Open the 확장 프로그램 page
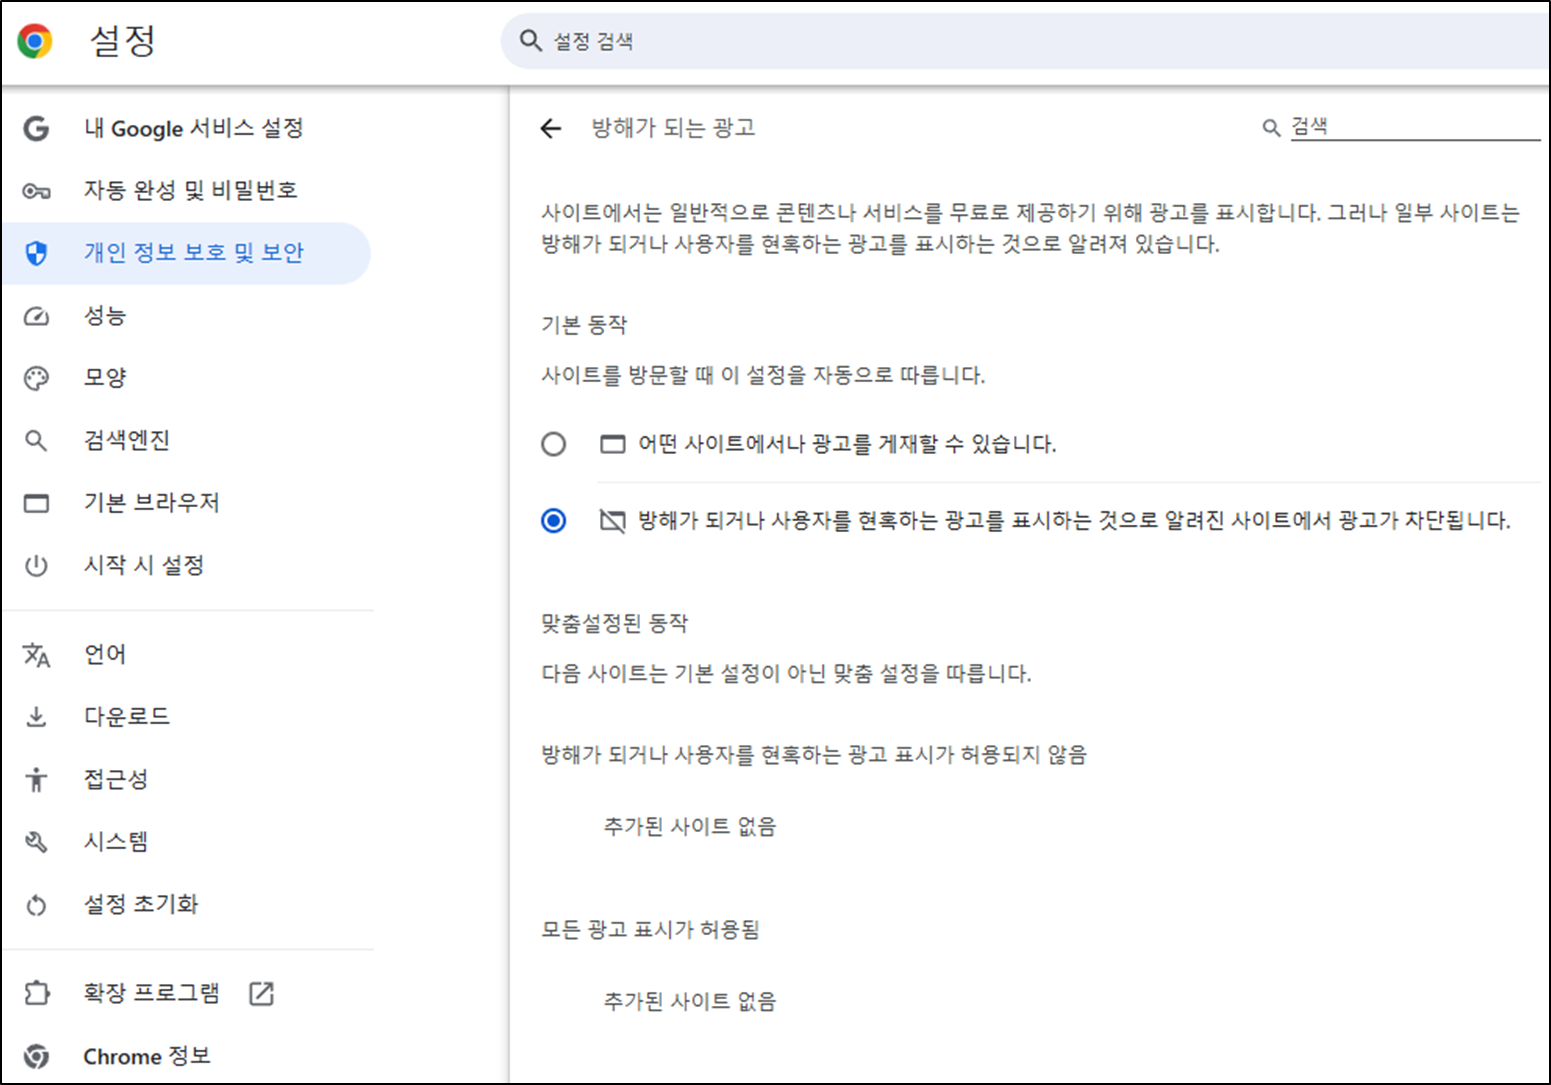This screenshot has width=1551, height=1085. tap(152, 993)
